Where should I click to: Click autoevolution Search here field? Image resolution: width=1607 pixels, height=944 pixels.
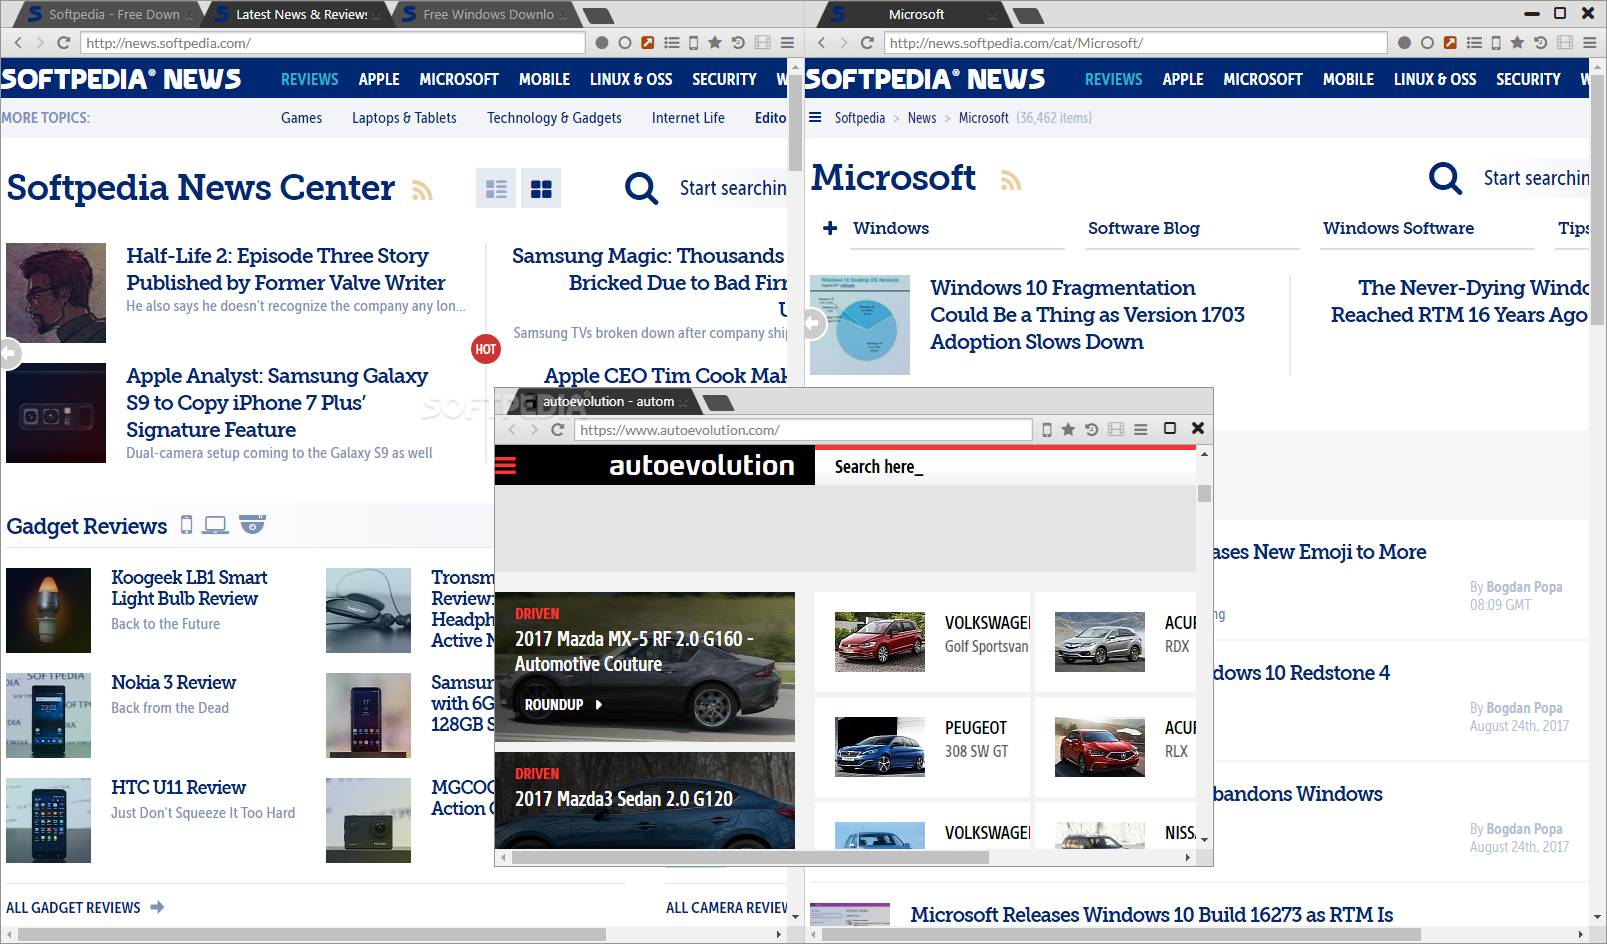1005,467
